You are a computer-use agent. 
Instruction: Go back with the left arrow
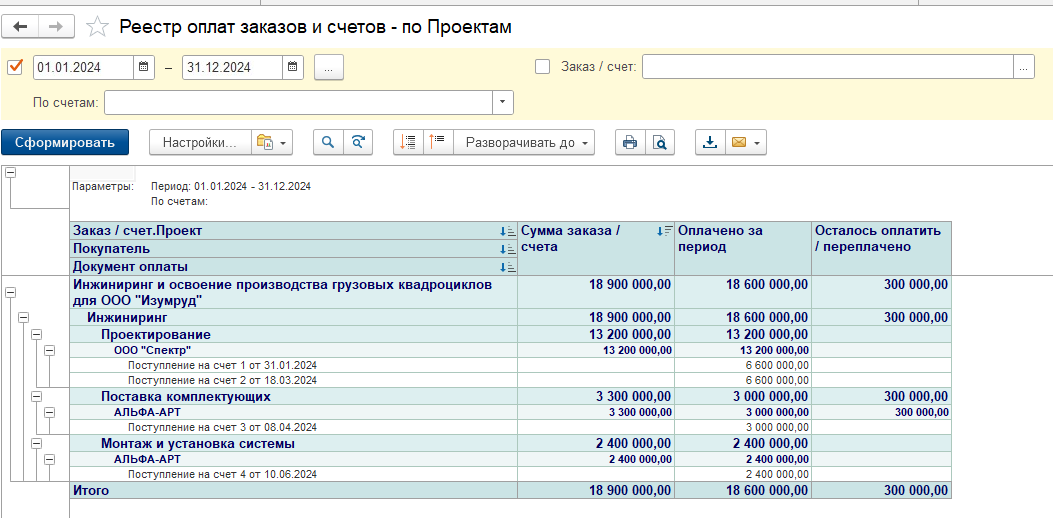tap(20, 26)
